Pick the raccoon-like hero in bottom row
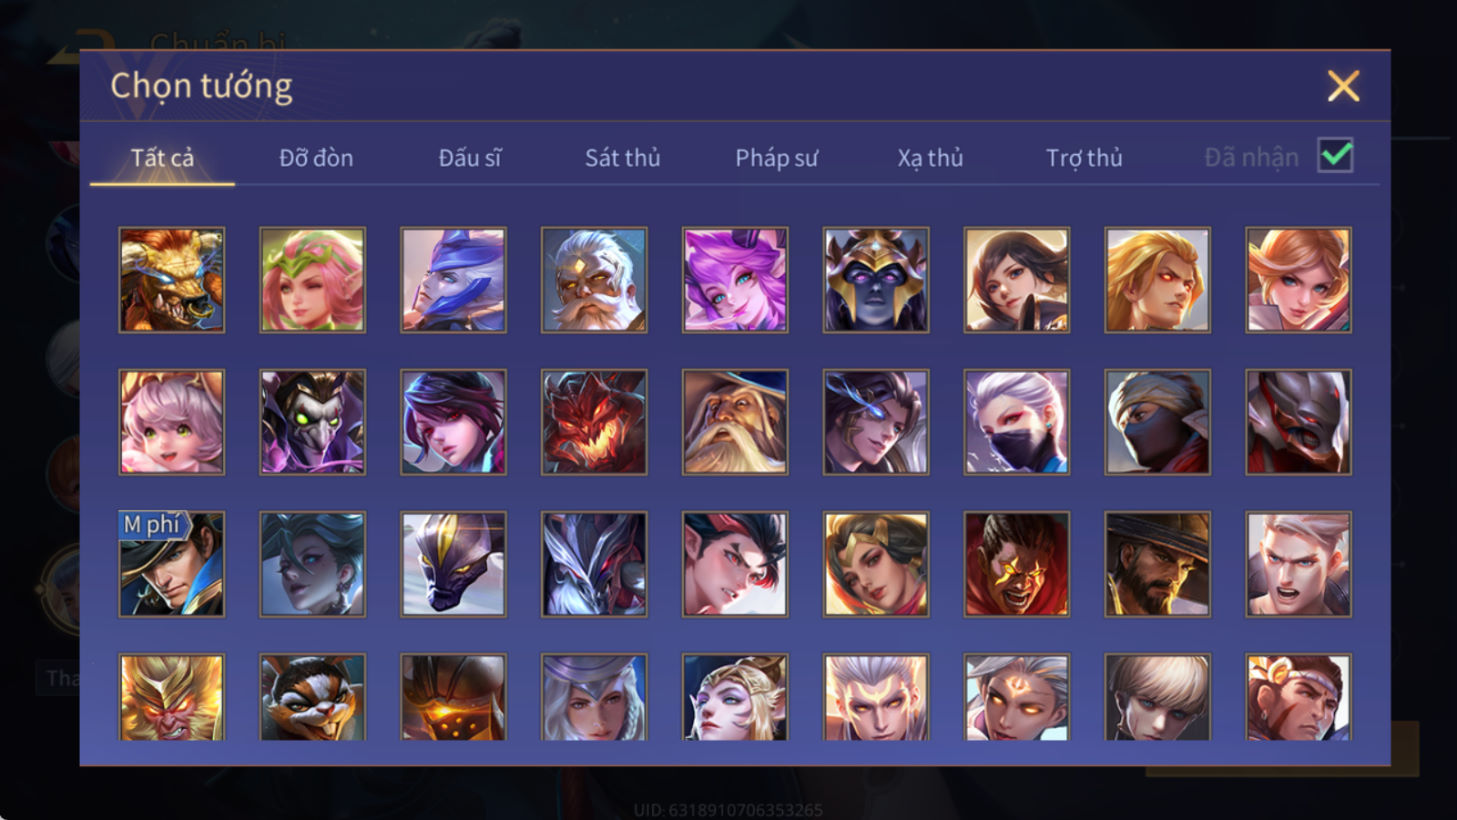The image size is (1457, 820). click(x=313, y=697)
